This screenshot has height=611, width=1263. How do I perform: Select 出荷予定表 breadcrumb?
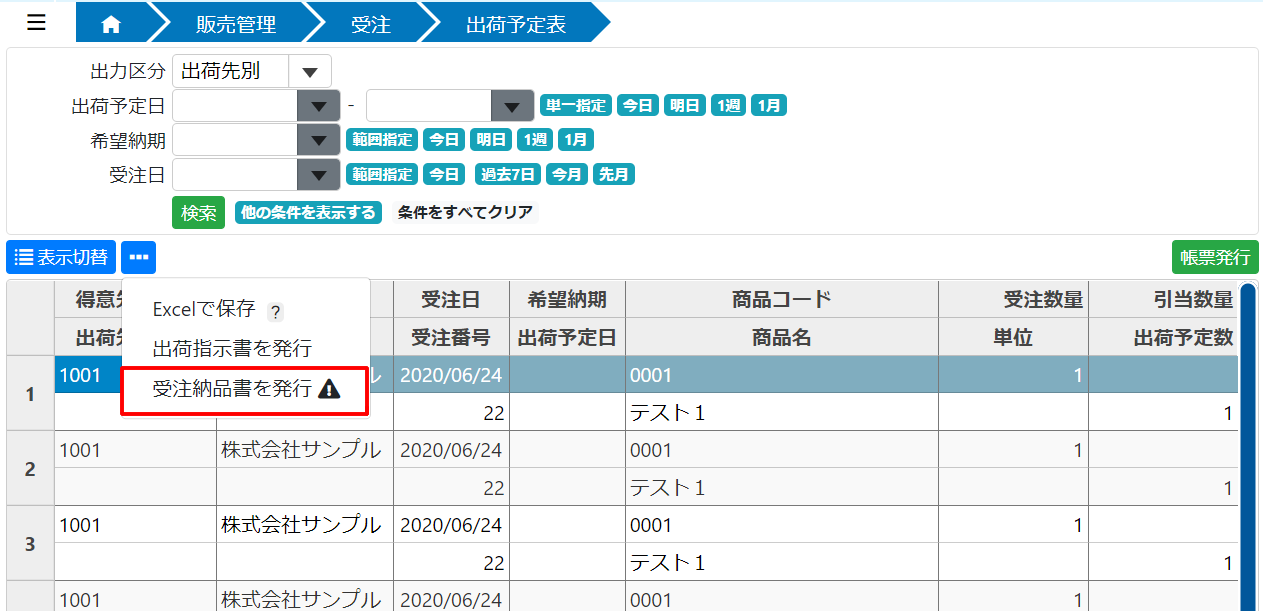[516, 25]
